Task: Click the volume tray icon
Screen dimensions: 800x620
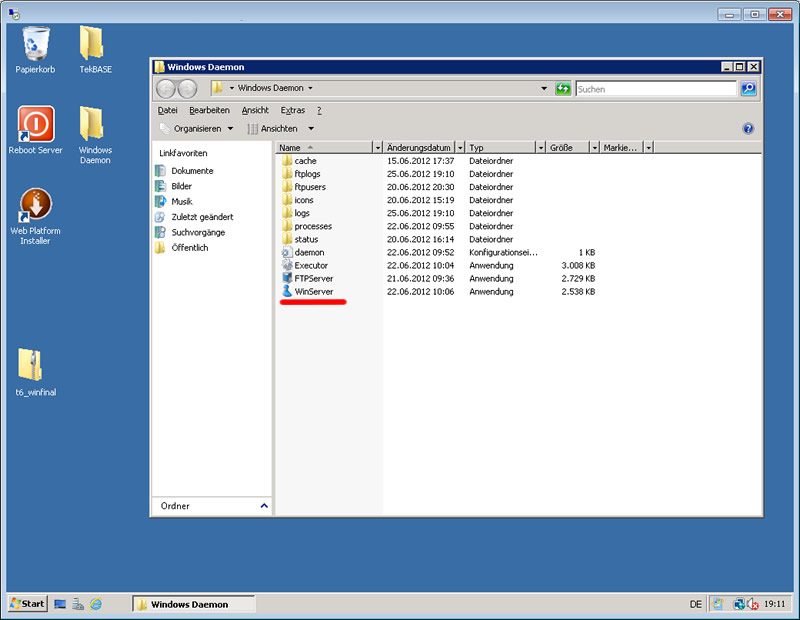Action: pyautogui.click(x=753, y=604)
